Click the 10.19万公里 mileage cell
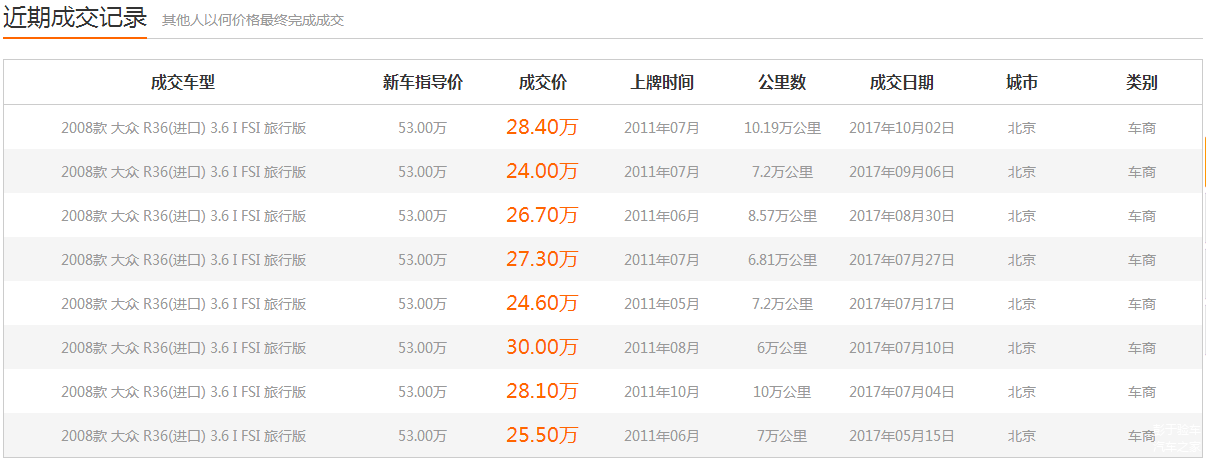 pos(782,128)
